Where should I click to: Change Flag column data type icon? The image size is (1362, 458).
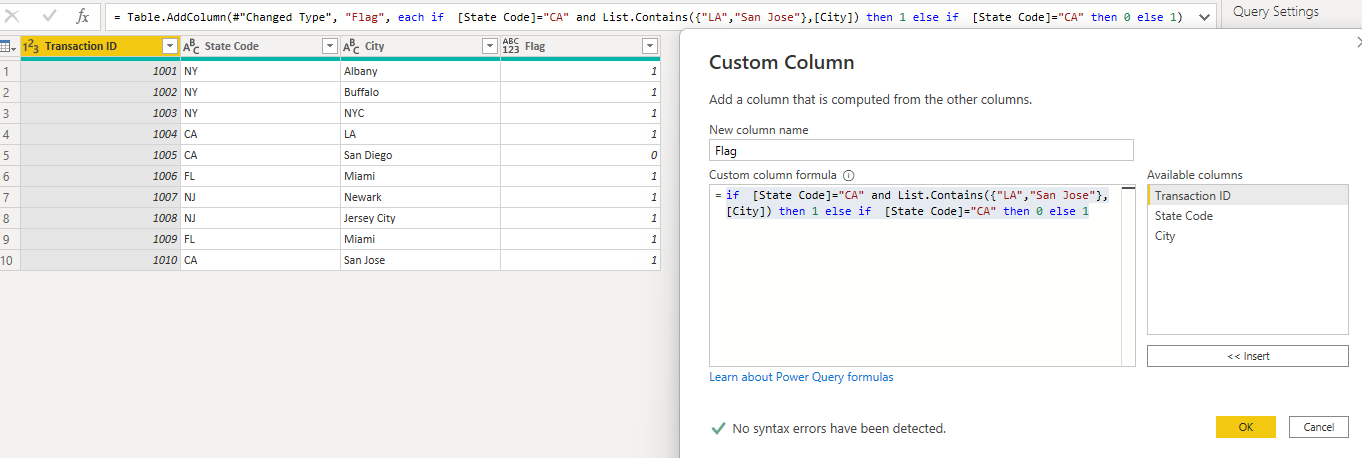click(x=512, y=46)
